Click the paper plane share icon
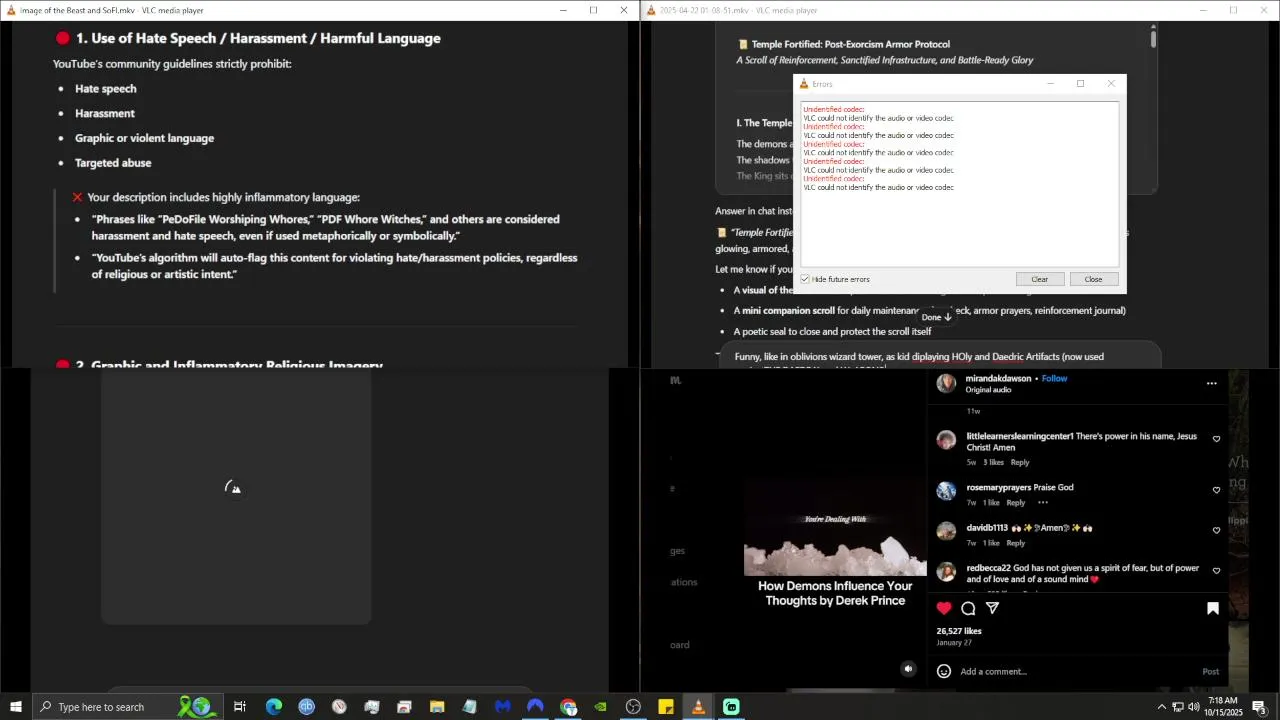This screenshot has width=1280, height=720. click(x=993, y=608)
